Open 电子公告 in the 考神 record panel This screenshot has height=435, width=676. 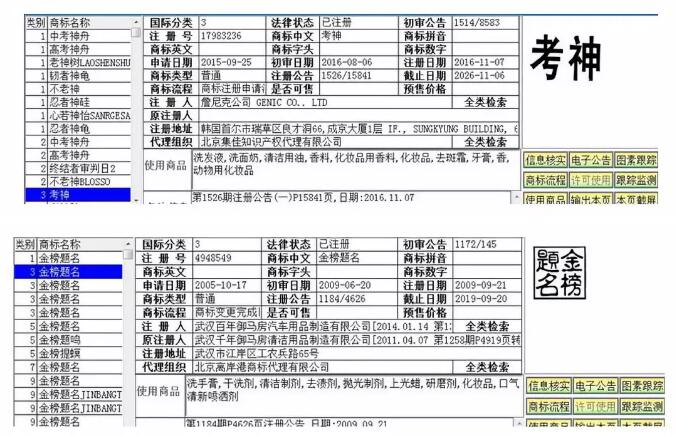(x=591, y=160)
